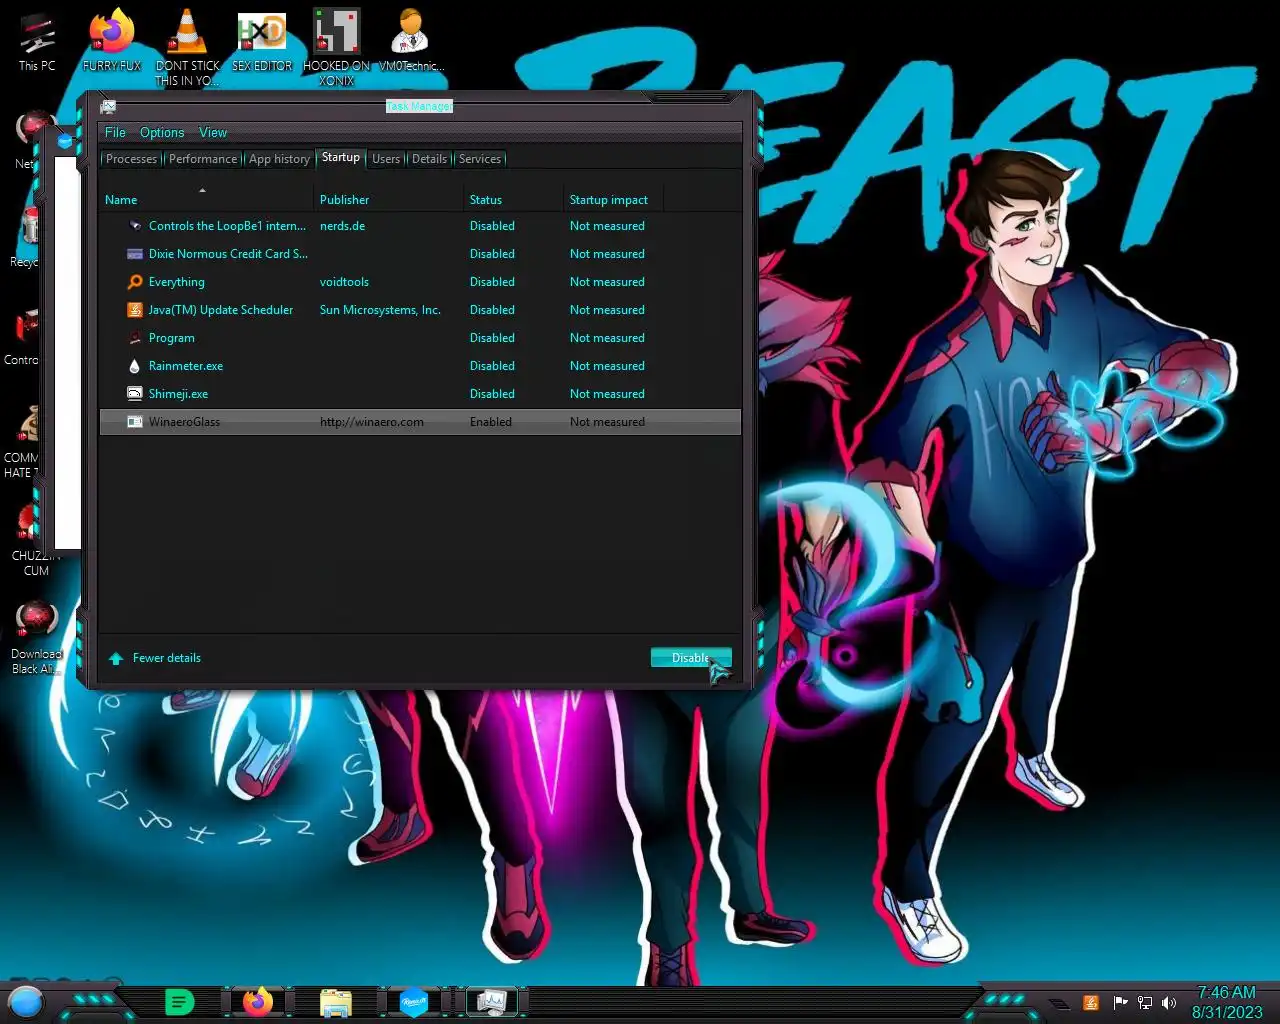
Task: Switch to the Details tab
Action: pos(429,159)
